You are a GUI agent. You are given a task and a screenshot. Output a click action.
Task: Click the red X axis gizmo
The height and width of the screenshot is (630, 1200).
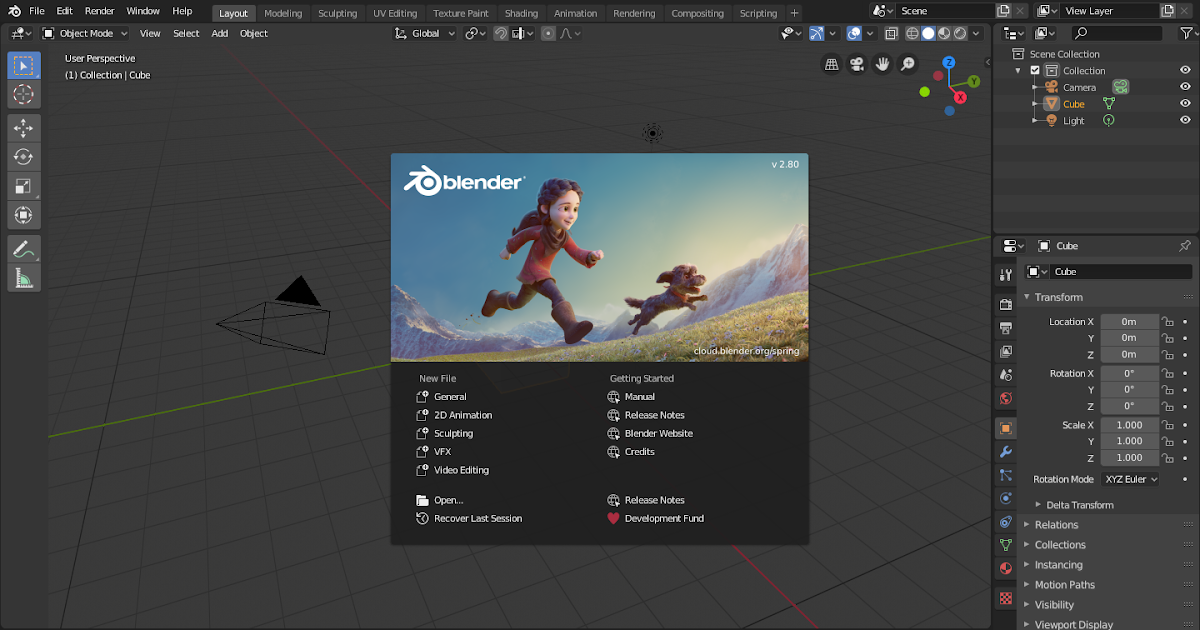pyautogui.click(x=960, y=97)
